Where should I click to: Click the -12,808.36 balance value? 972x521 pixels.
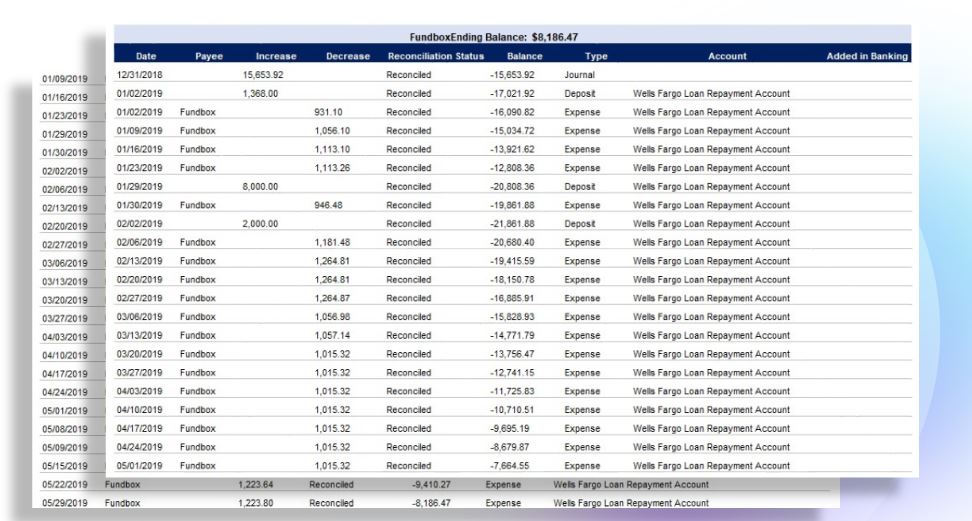(512, 167)
